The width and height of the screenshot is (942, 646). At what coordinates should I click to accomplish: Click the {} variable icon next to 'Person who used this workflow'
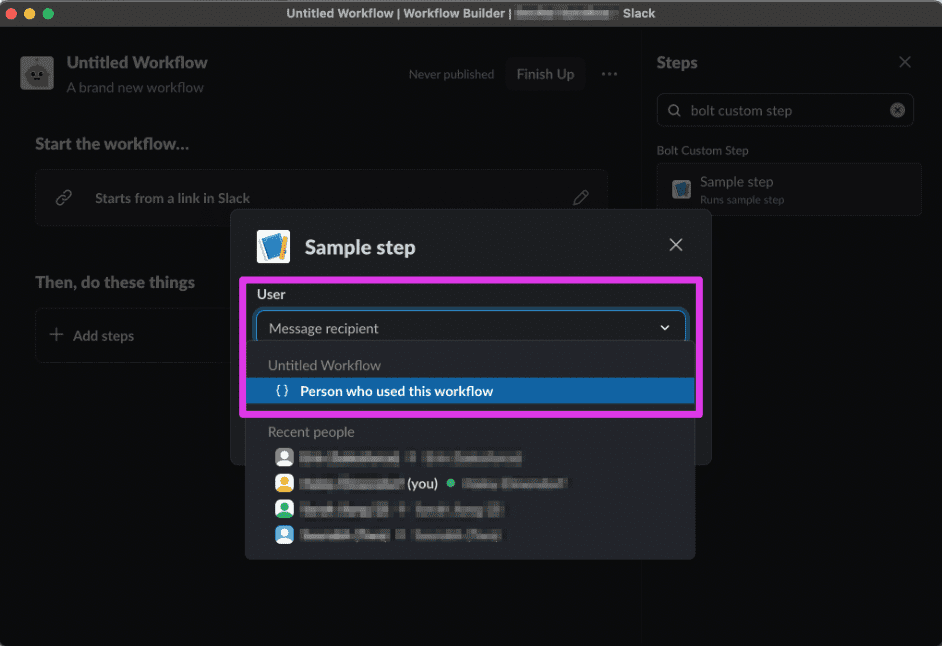click(x=283, y=390)
